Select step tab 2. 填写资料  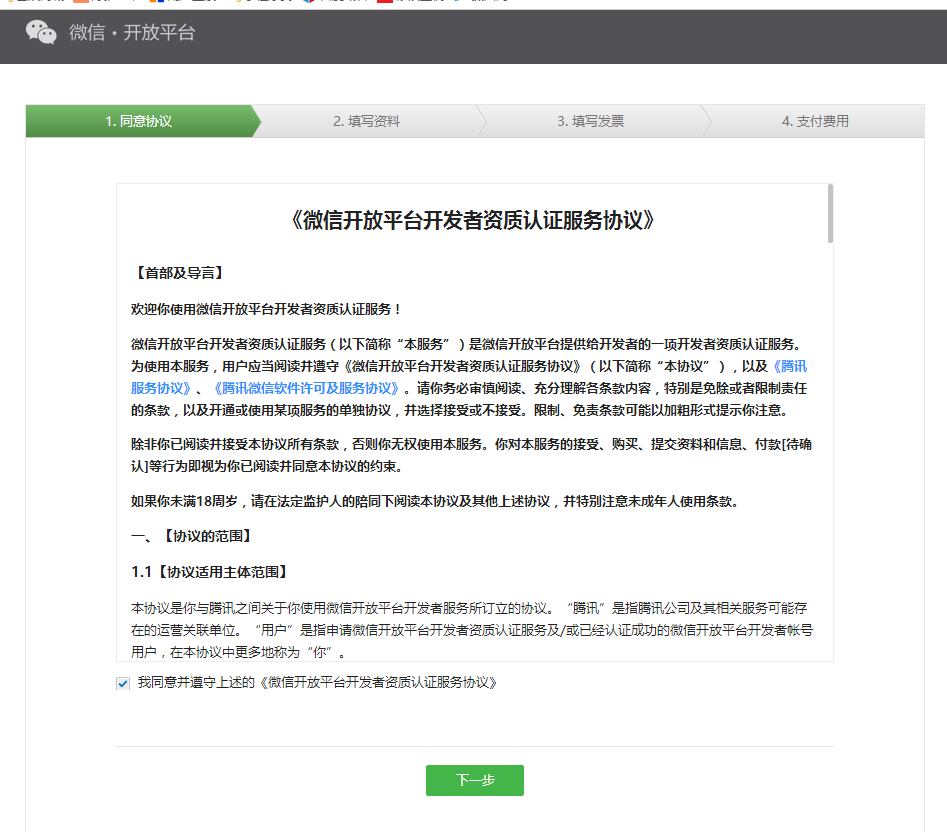click(367, 121)
